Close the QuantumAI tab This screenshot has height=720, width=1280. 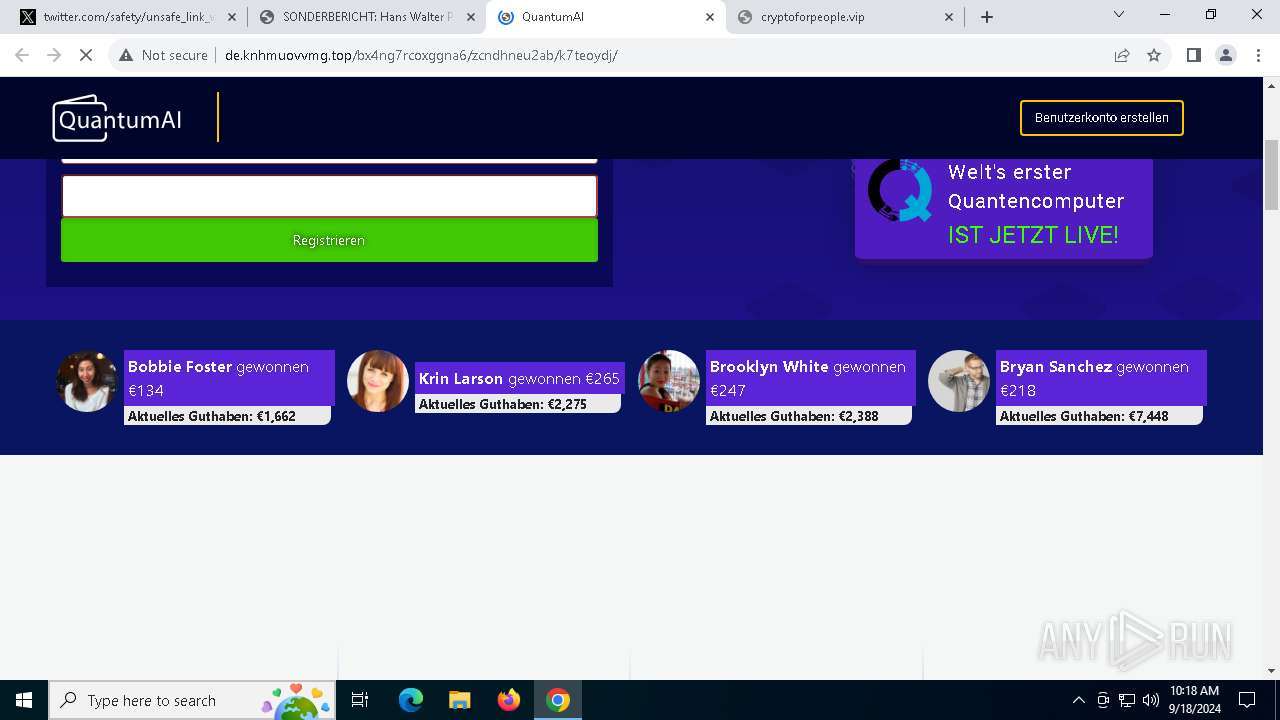pyautogui.click(x=710, y=17)
